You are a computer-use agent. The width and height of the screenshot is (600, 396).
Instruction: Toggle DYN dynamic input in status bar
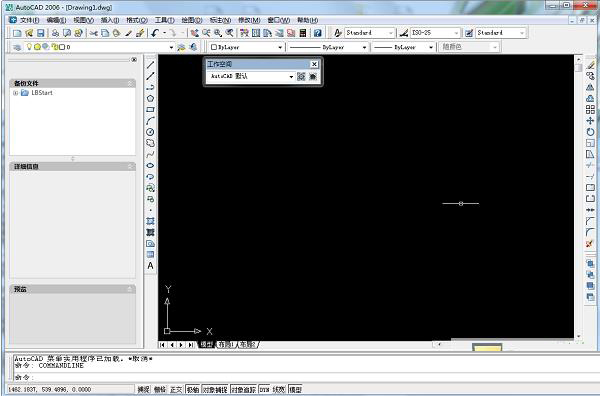(x=264, y=389)
